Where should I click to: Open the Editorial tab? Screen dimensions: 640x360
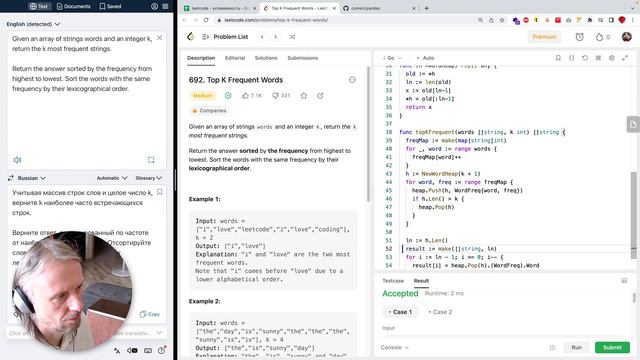pos(235,58)
